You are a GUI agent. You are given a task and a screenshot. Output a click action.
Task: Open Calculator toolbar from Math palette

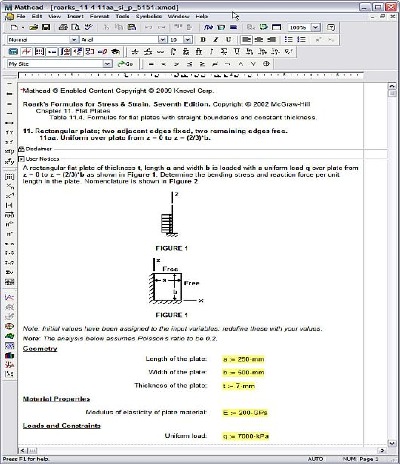(13, 52)
